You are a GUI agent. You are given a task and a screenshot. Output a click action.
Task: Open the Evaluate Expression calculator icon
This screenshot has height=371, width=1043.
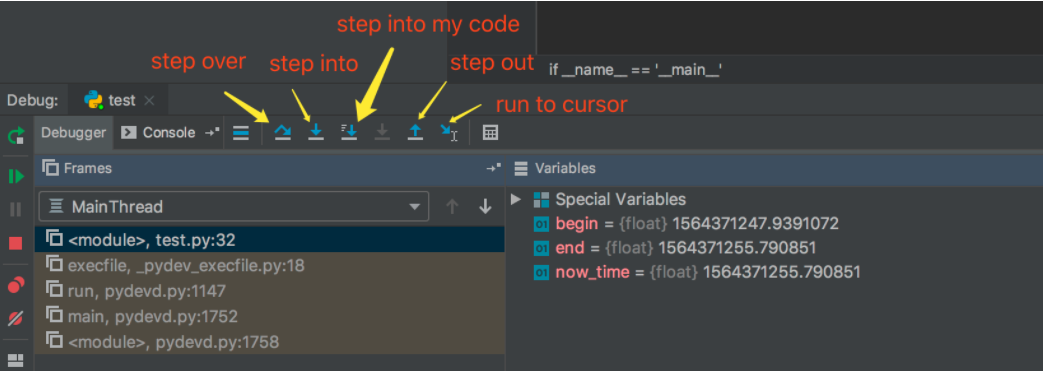[x=490, y=132]
